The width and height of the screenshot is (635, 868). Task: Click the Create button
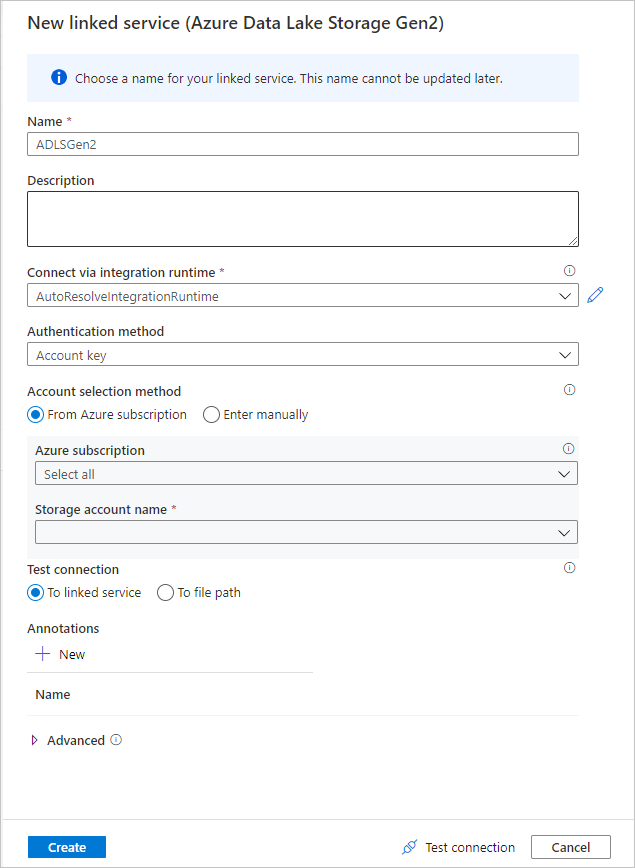(x=66, y=846)
